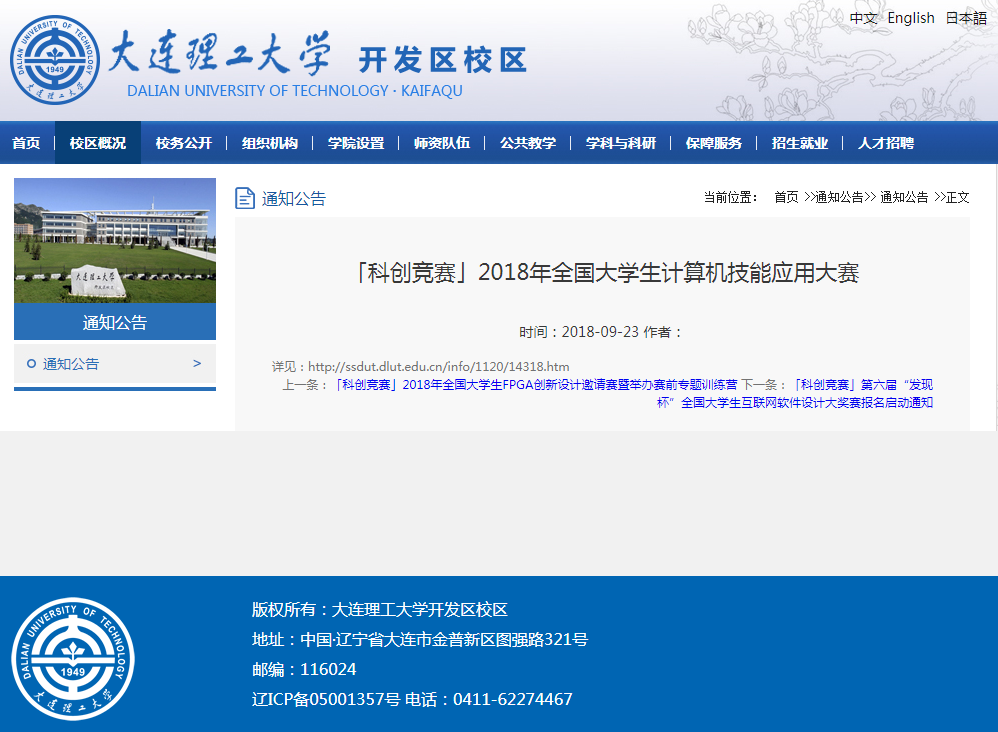Open next article about 互联网软件设计大奖赛
Viewport: 998px width, 732px height.
click(x=796, y=393)
